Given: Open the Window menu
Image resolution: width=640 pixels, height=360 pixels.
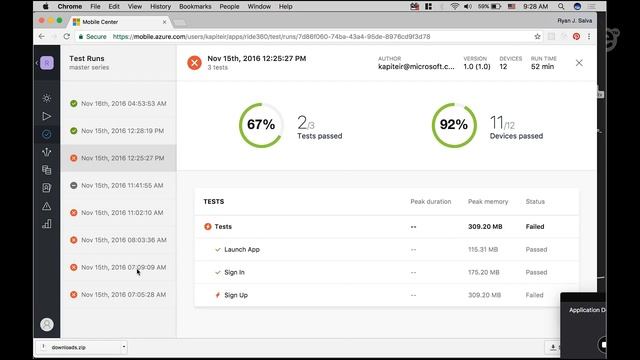Looking at the screenshot, I should [259, 7].
